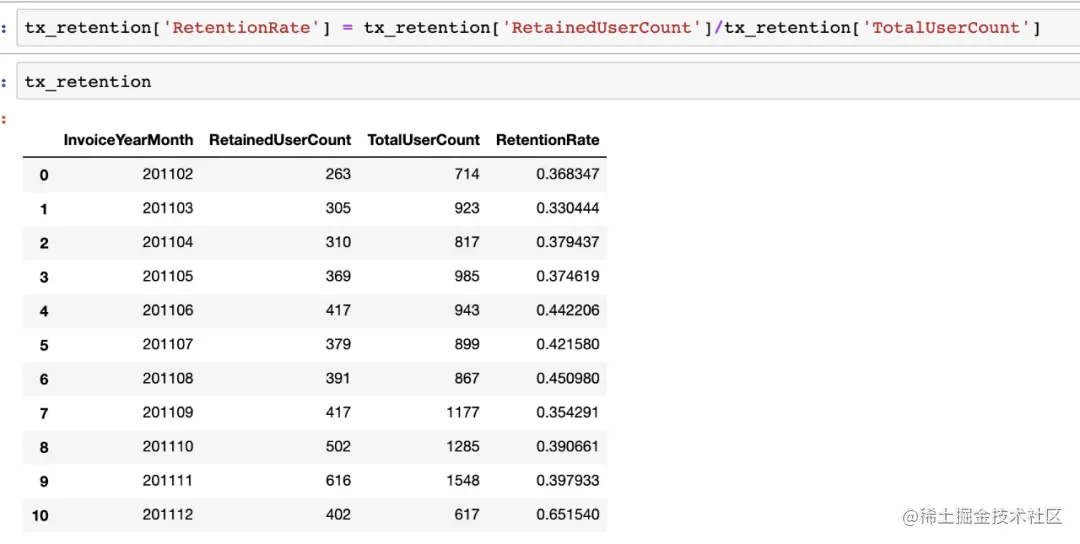Click the RetainedUserCount value 502
This screenshot has height=544, width=1080.
tap(338, 446)
